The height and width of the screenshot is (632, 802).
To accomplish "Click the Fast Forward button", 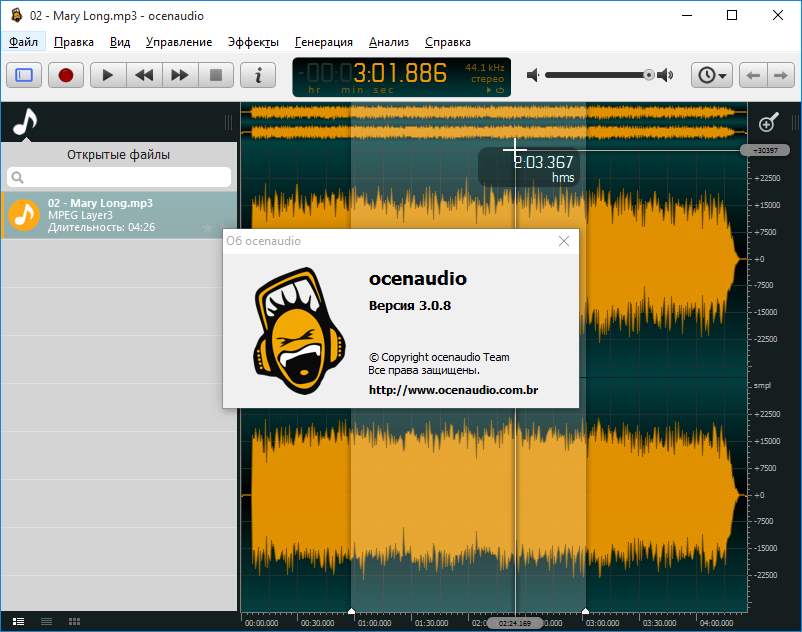I will [x=180, y=75].
